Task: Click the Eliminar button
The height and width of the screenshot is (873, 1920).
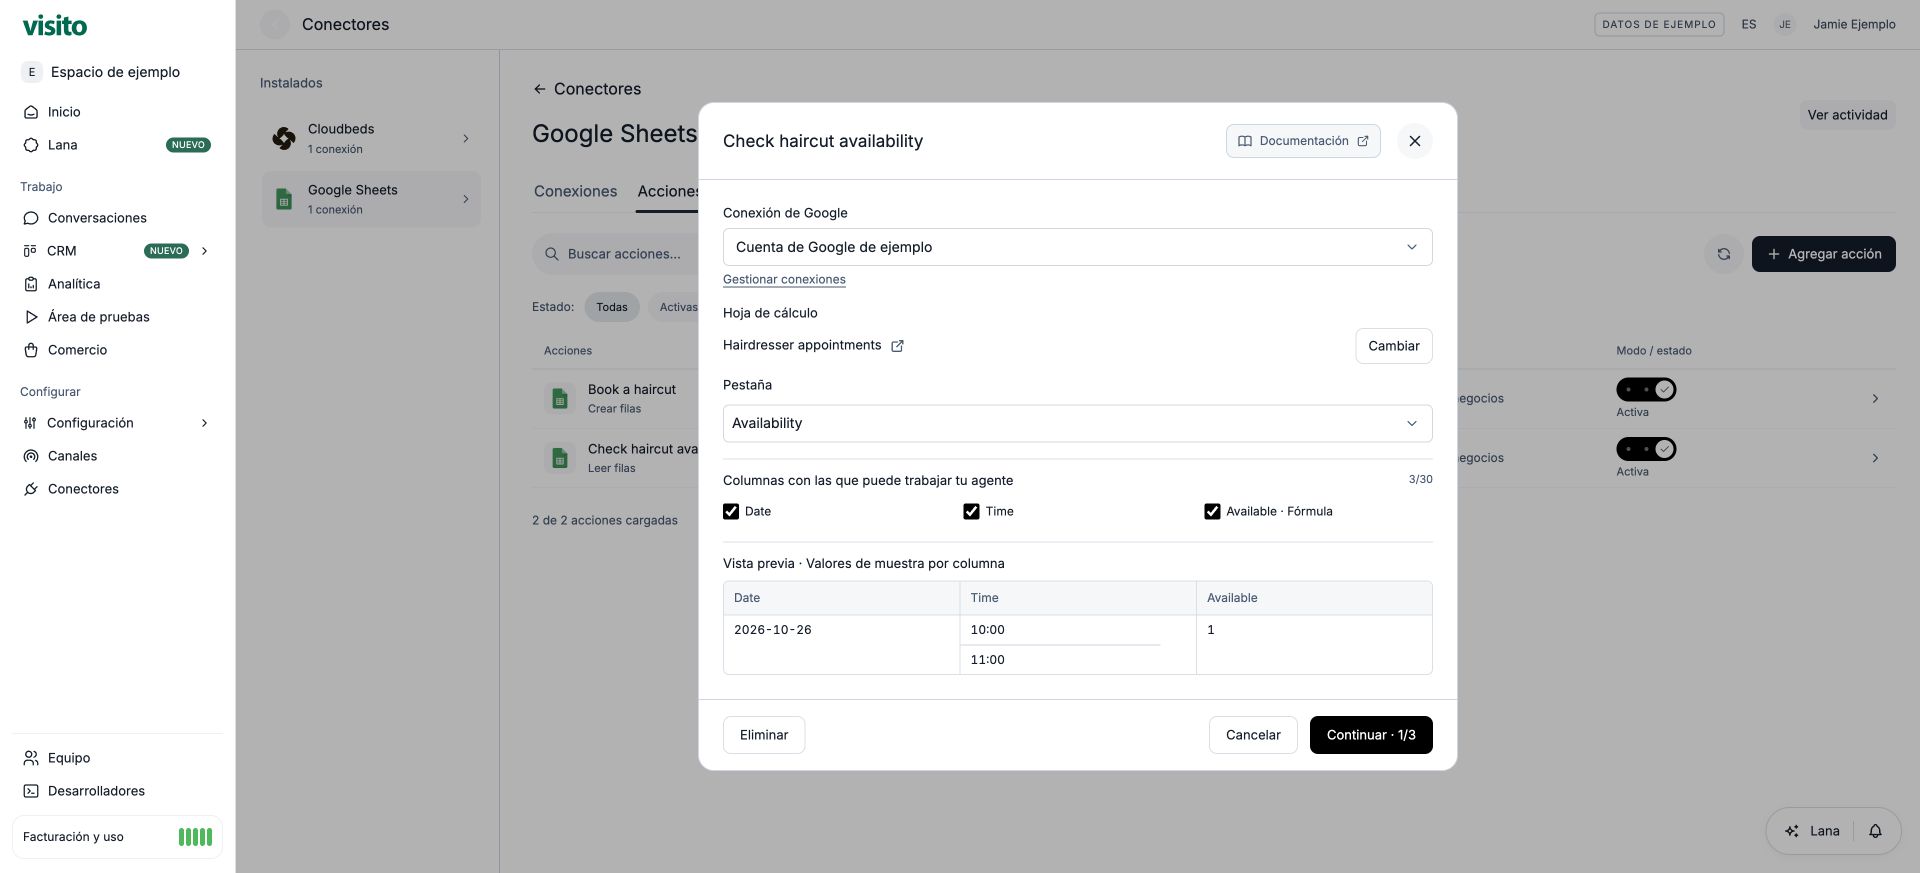Action: click(764, 735)
